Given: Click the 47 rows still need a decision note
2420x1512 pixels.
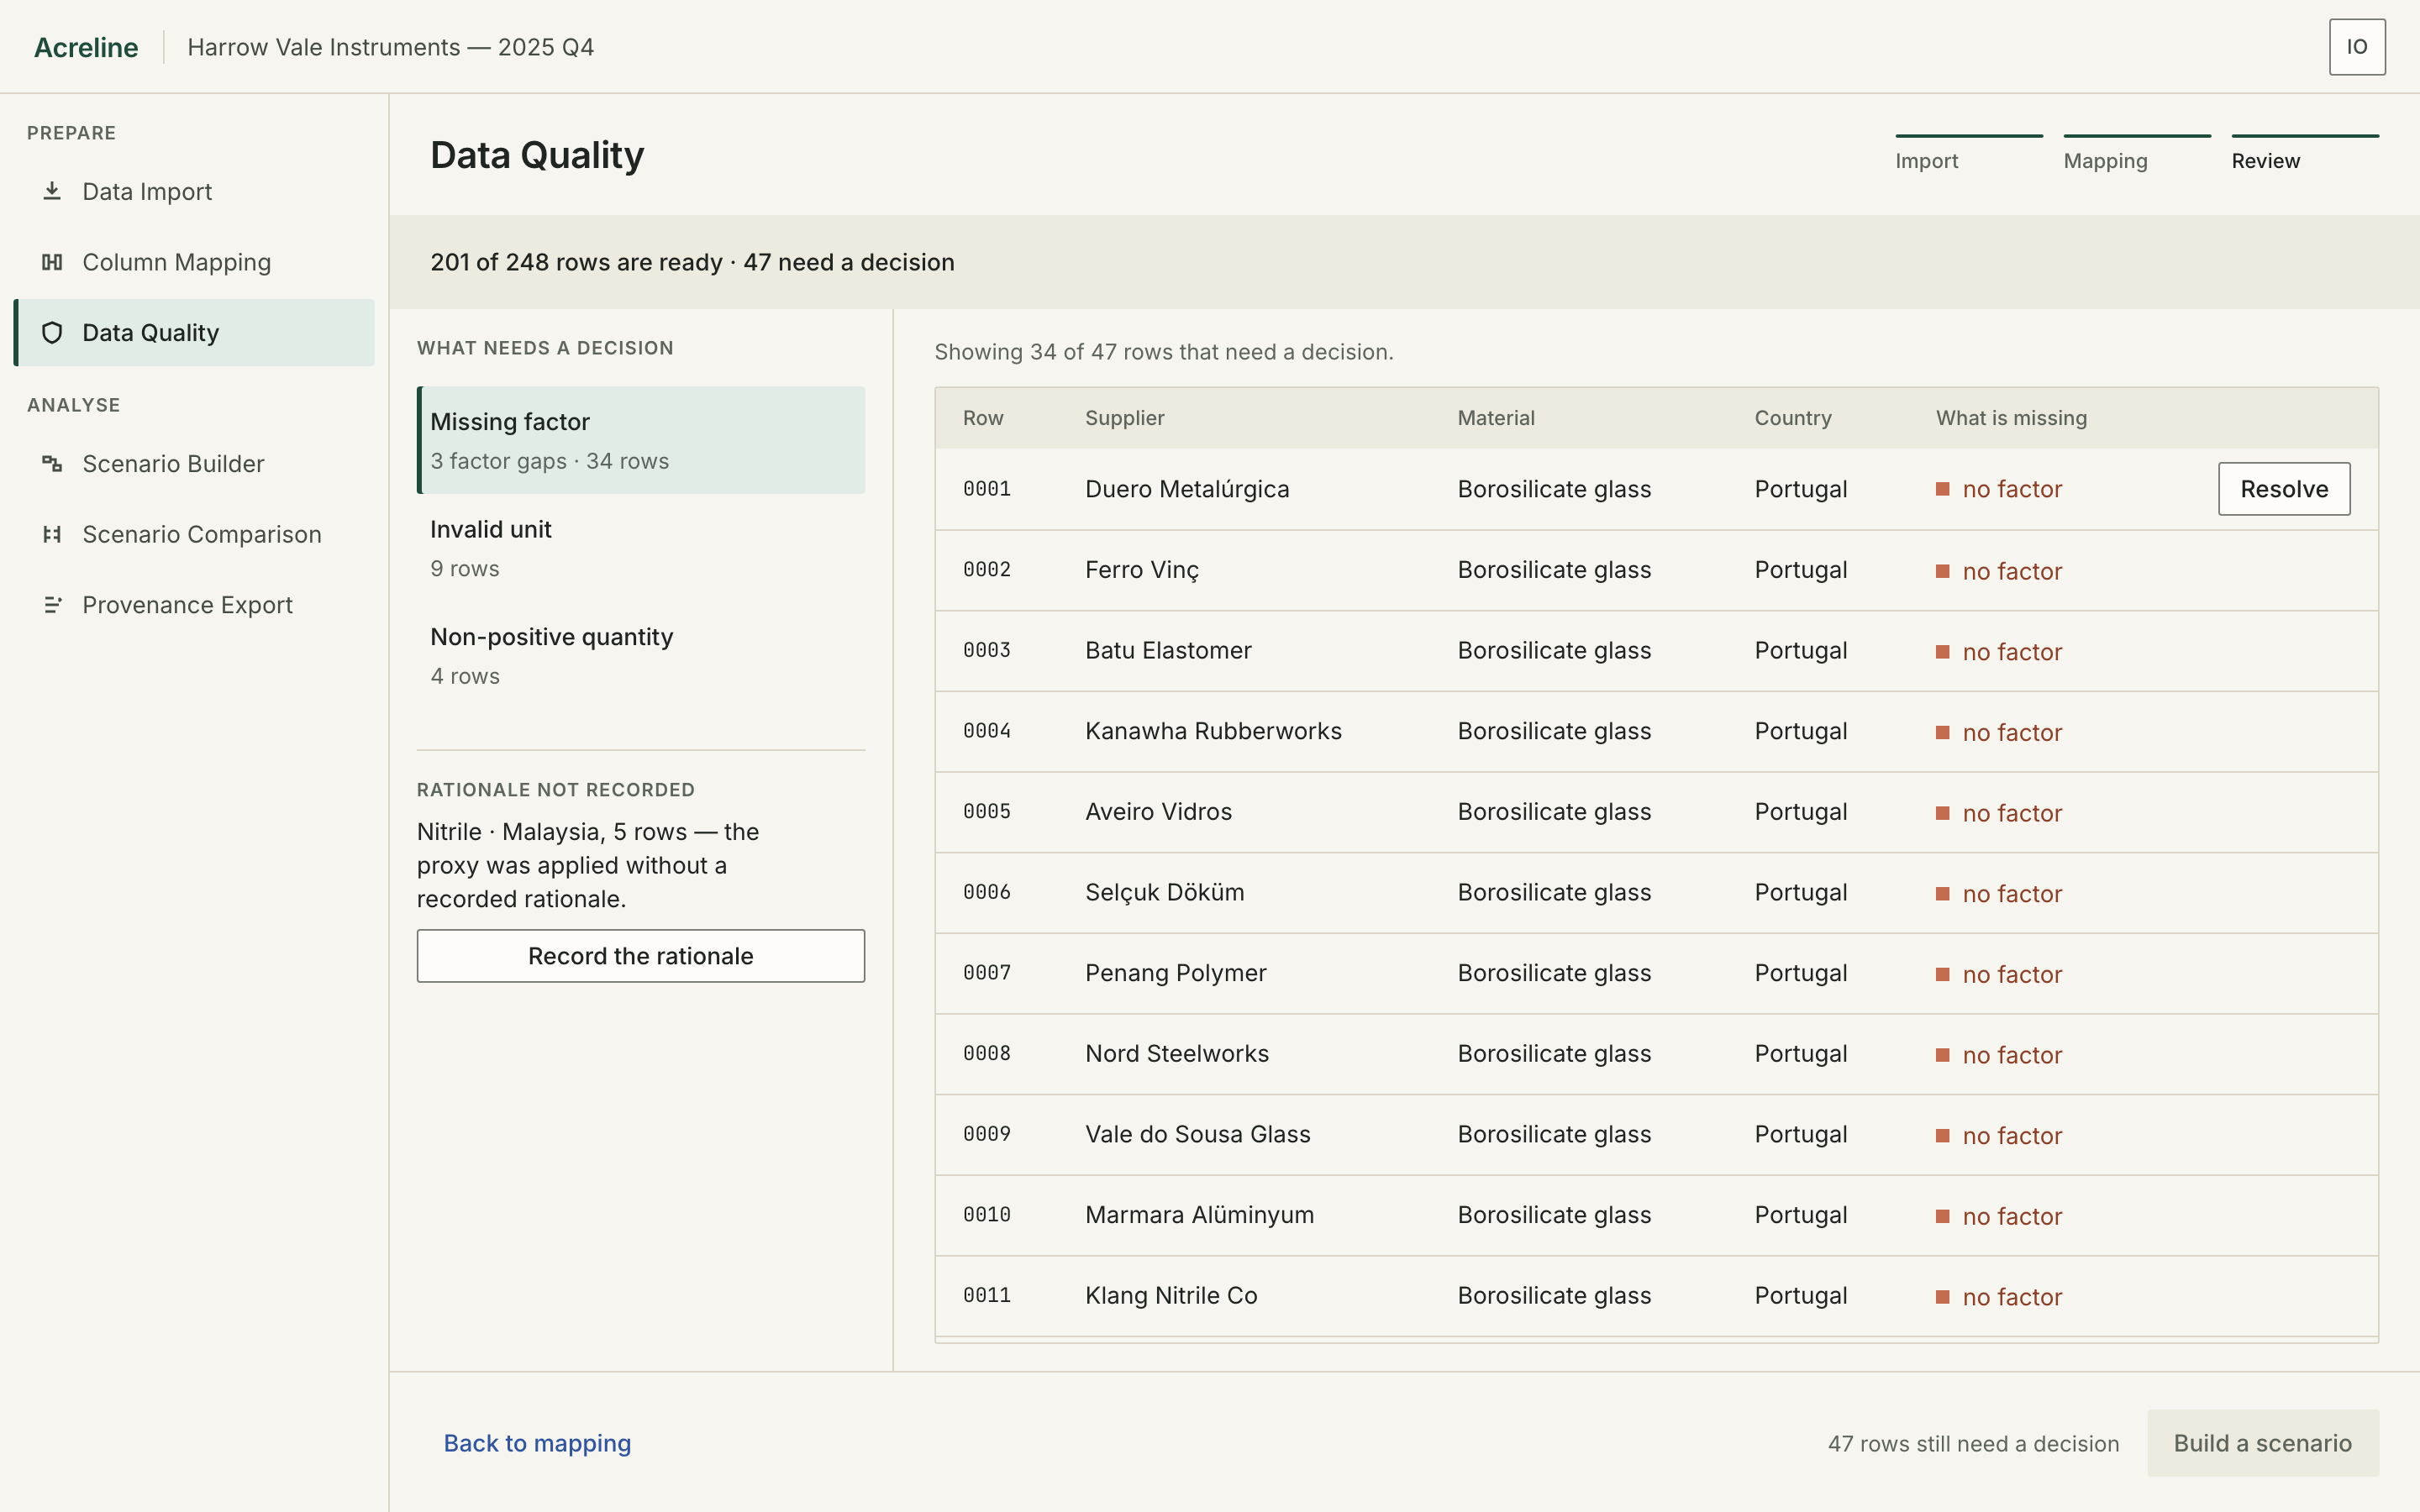Looking at the screenshot, I should 1973,1443.
